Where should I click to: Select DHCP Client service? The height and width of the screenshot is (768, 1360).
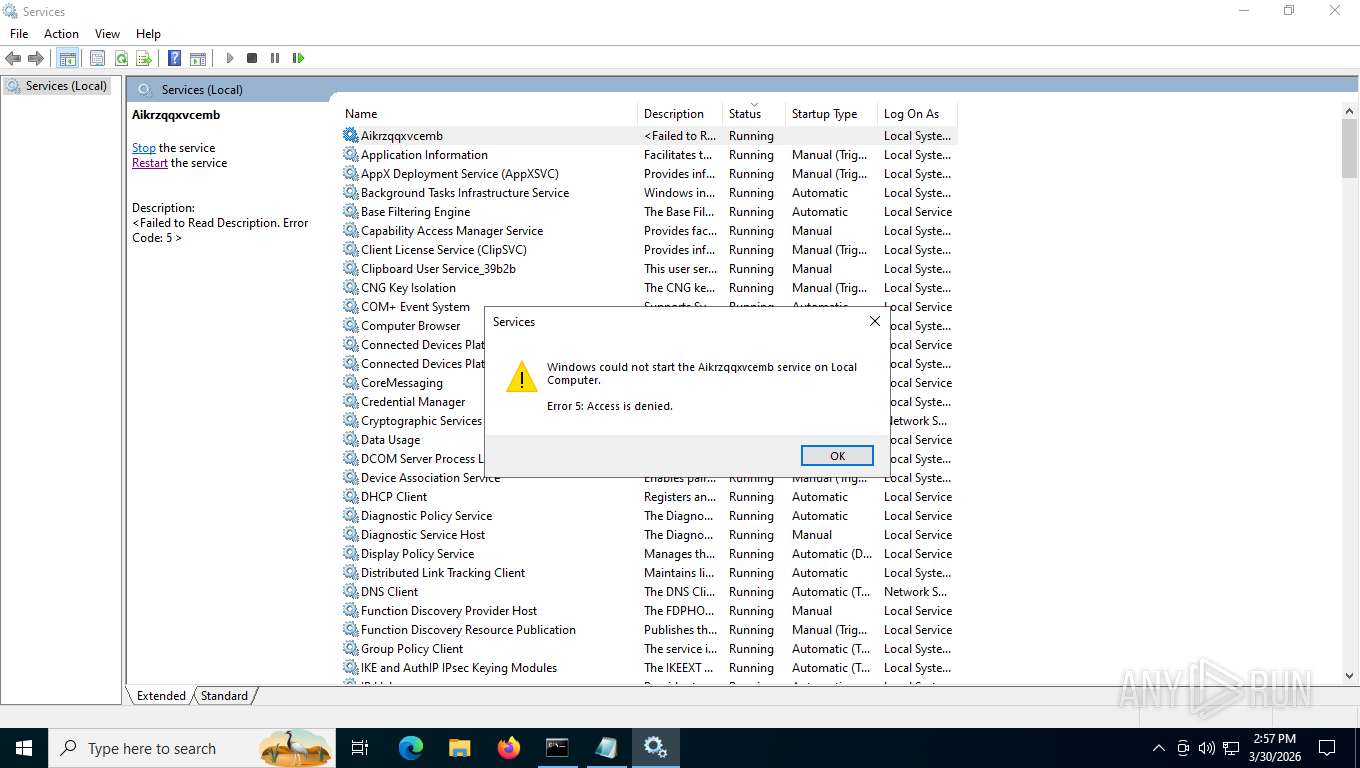pyautogui.click(x=649, y=497)
